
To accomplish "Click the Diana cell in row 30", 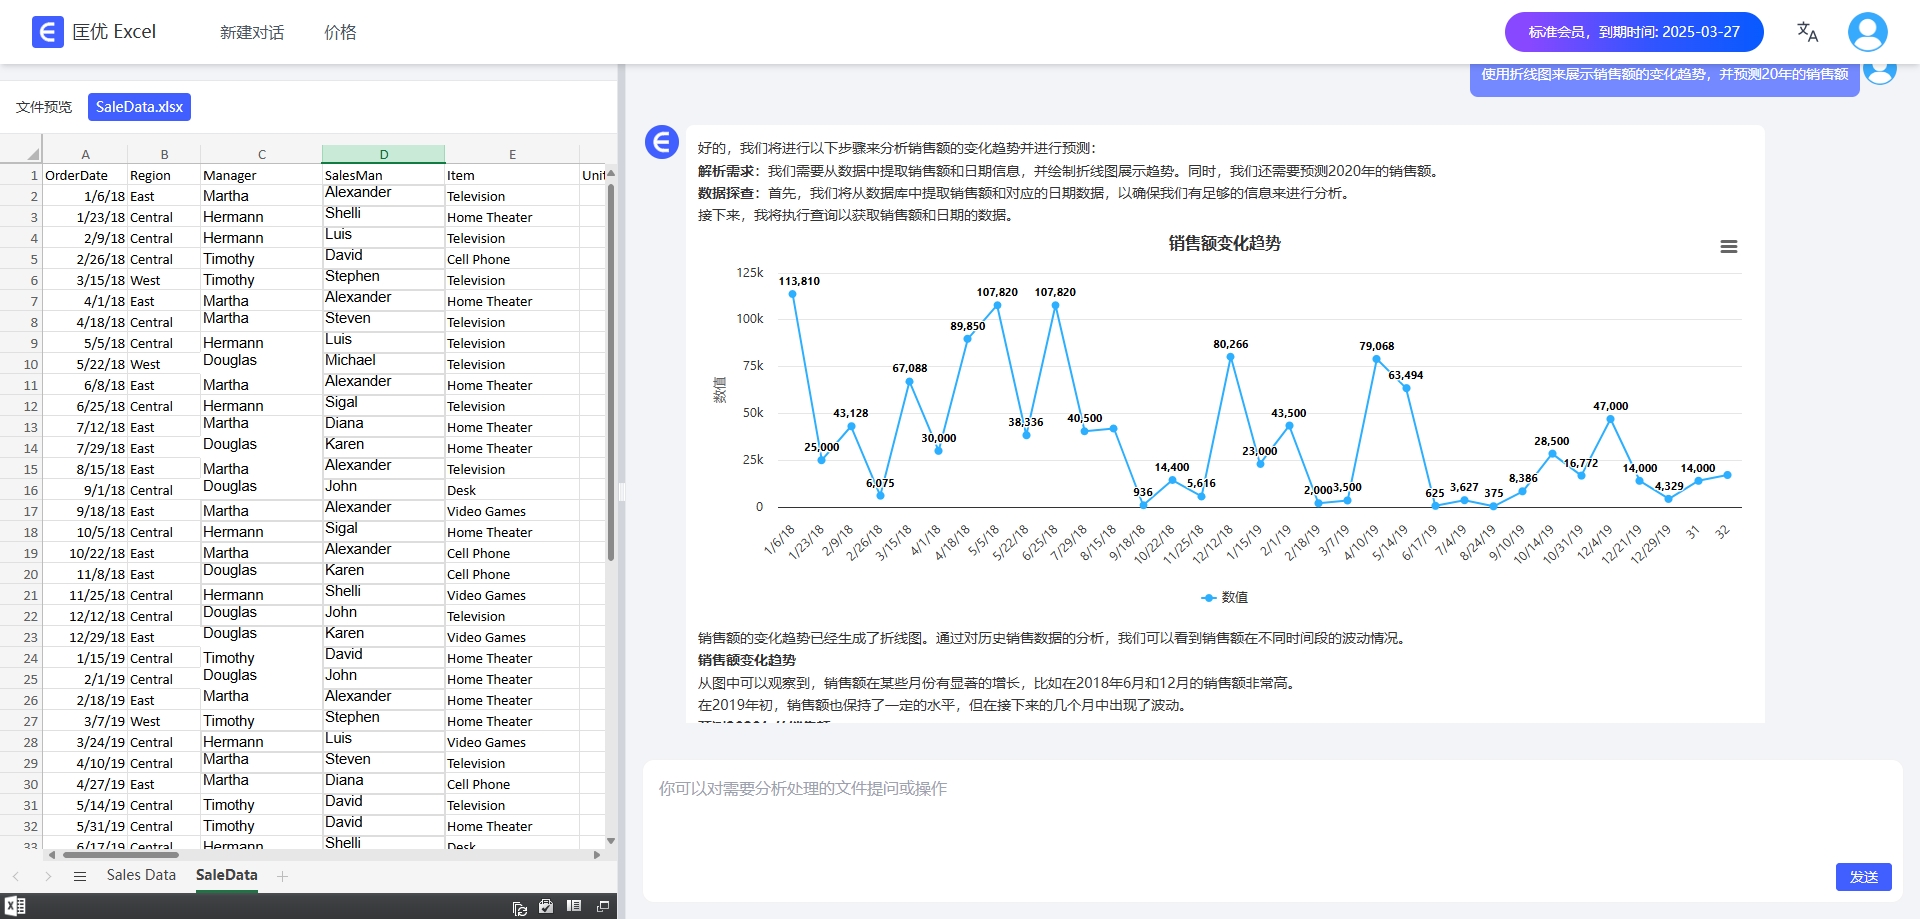I will [x=383, y=784].
